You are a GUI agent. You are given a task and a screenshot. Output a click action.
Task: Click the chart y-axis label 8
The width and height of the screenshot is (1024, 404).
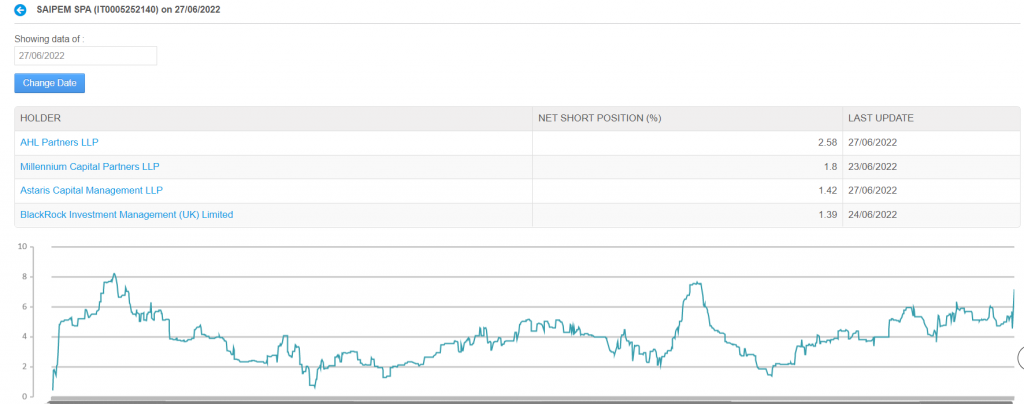pyautogui.click(x=24, y=277)
